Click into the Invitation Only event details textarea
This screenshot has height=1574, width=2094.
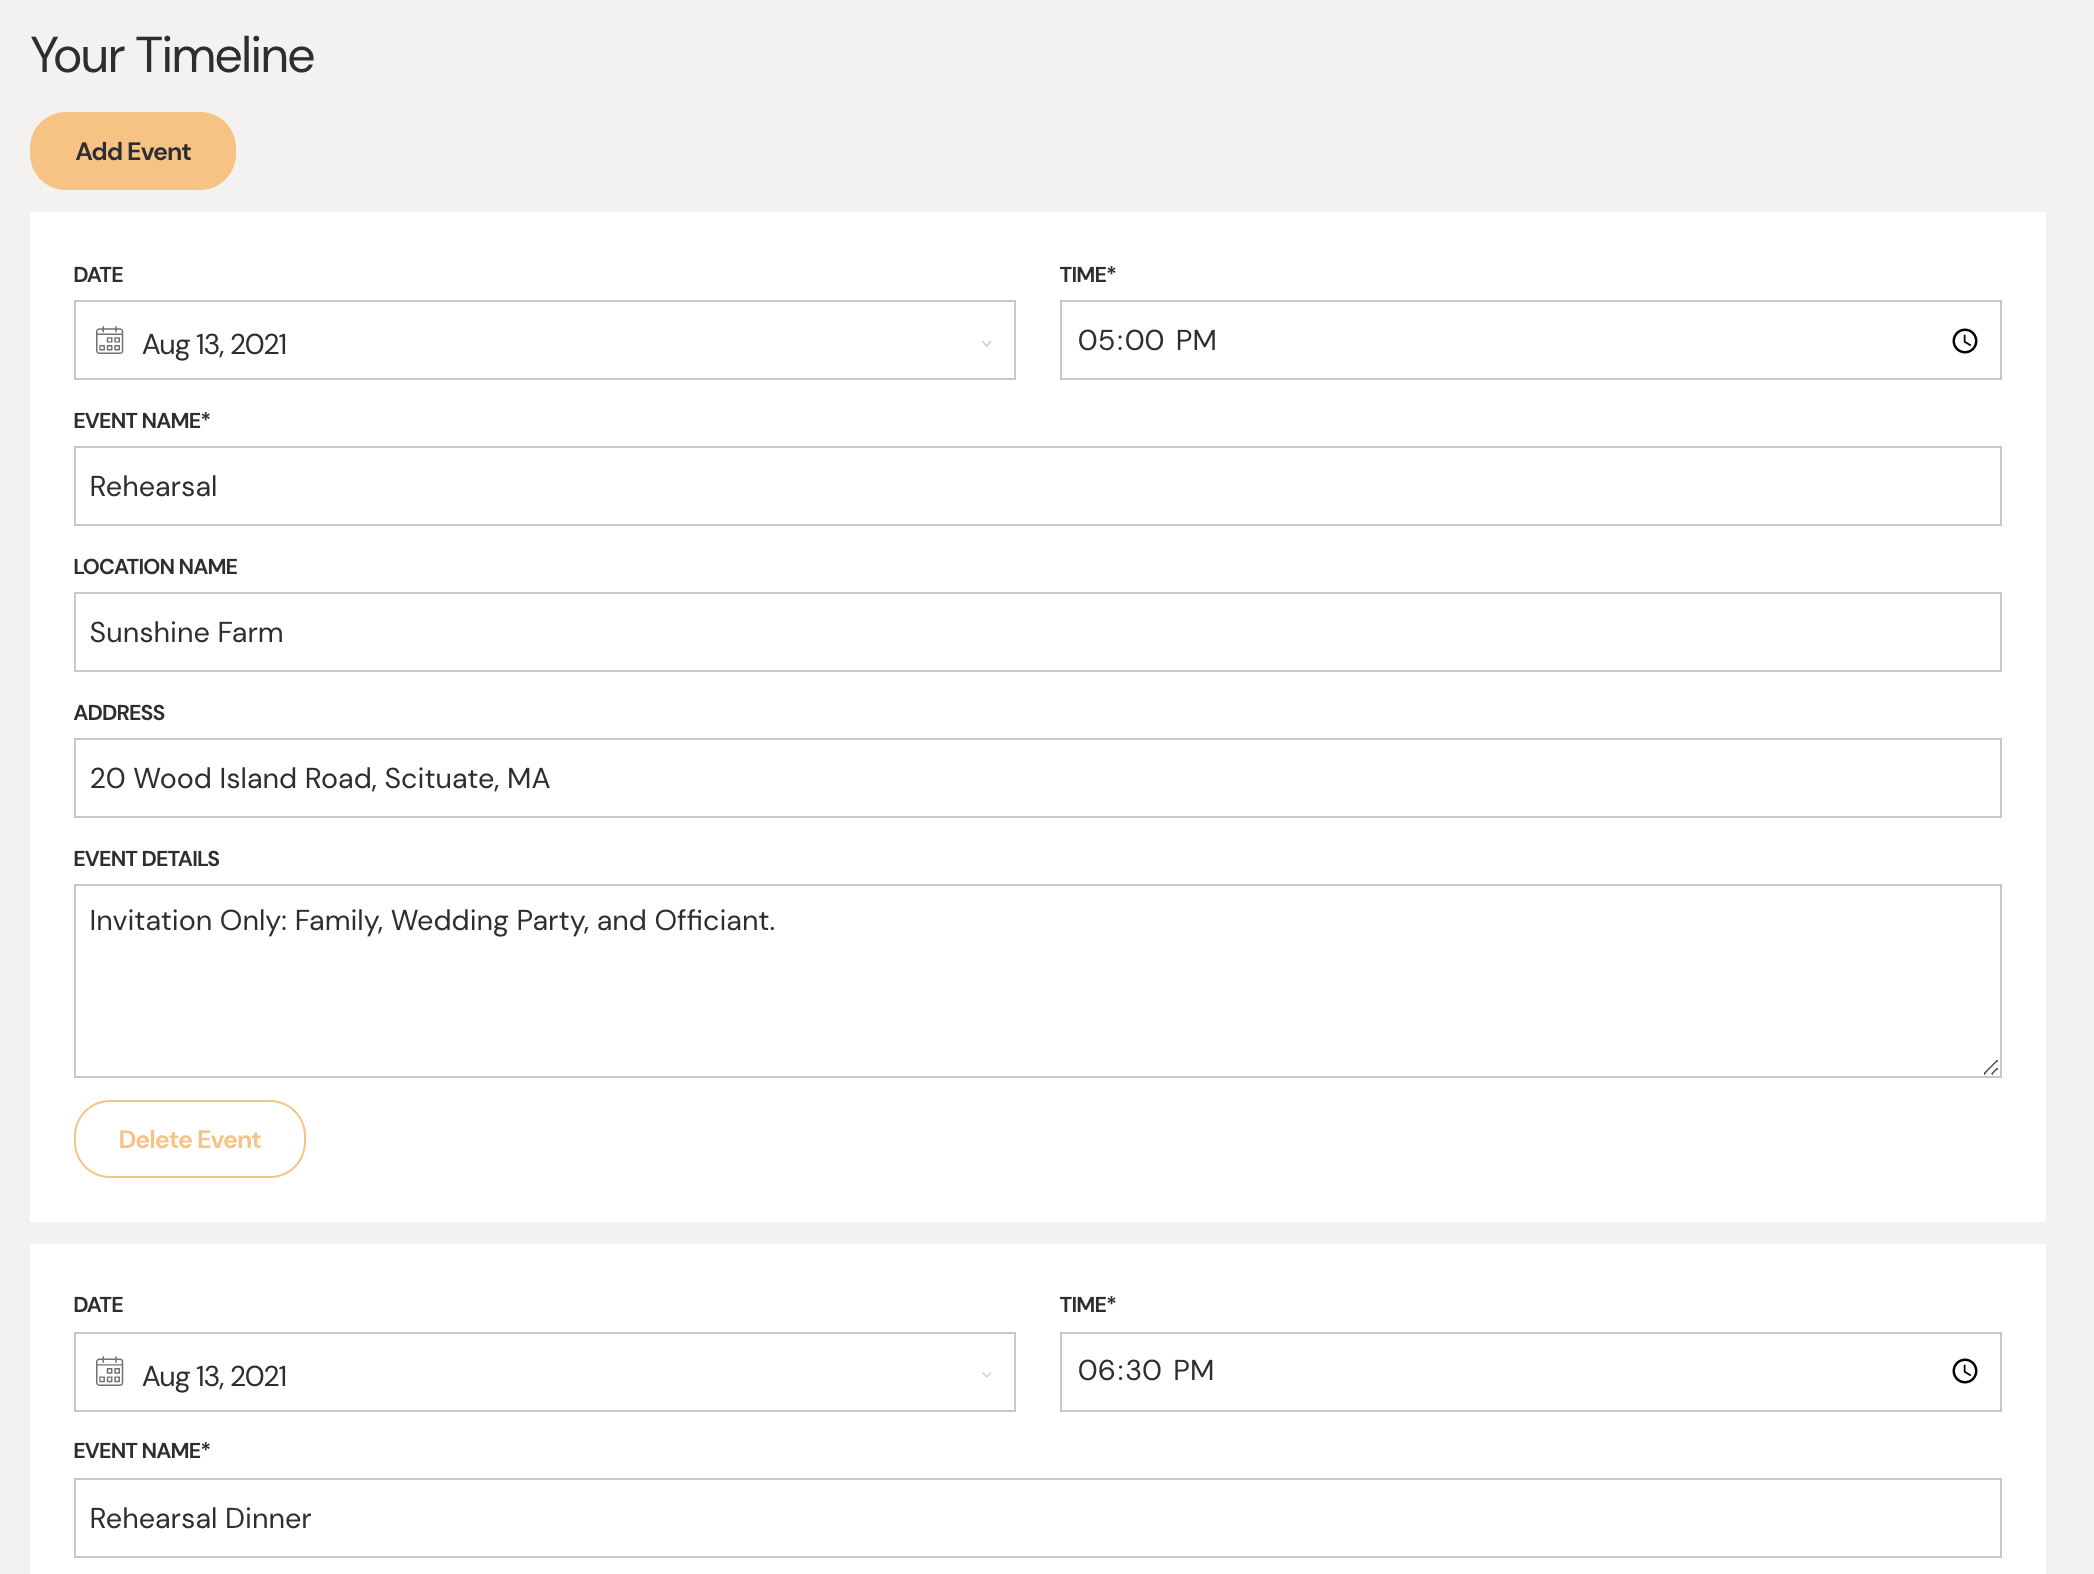point(1037,981)
